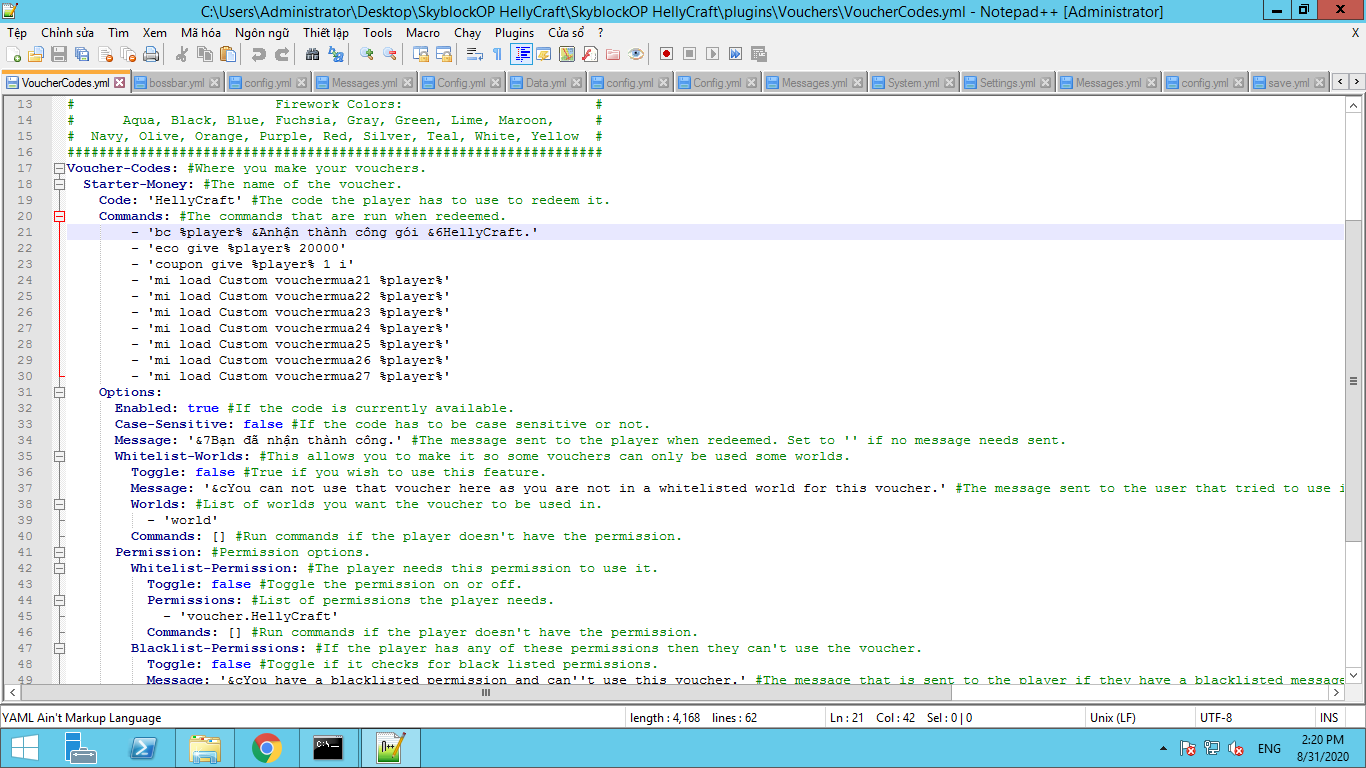Screen dimensions: 1366x768
Task: Click the Print icon in toolbar
Action: [x=151, y=54]
